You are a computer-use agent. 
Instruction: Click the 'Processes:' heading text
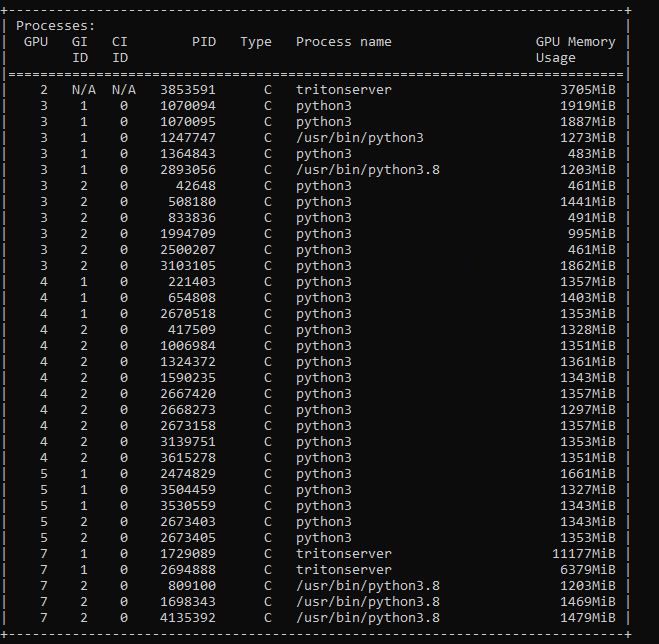click(x=56, y=26)
